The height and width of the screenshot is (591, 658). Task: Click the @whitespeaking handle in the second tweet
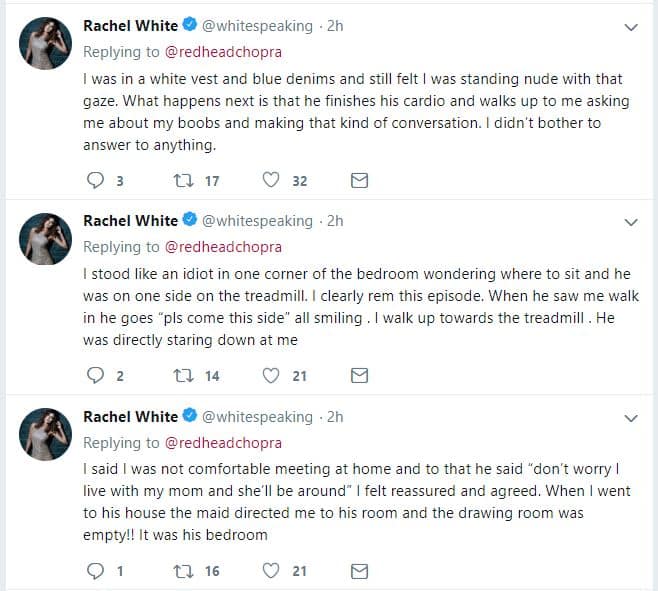pyautogui.click(x=257, y=221)
